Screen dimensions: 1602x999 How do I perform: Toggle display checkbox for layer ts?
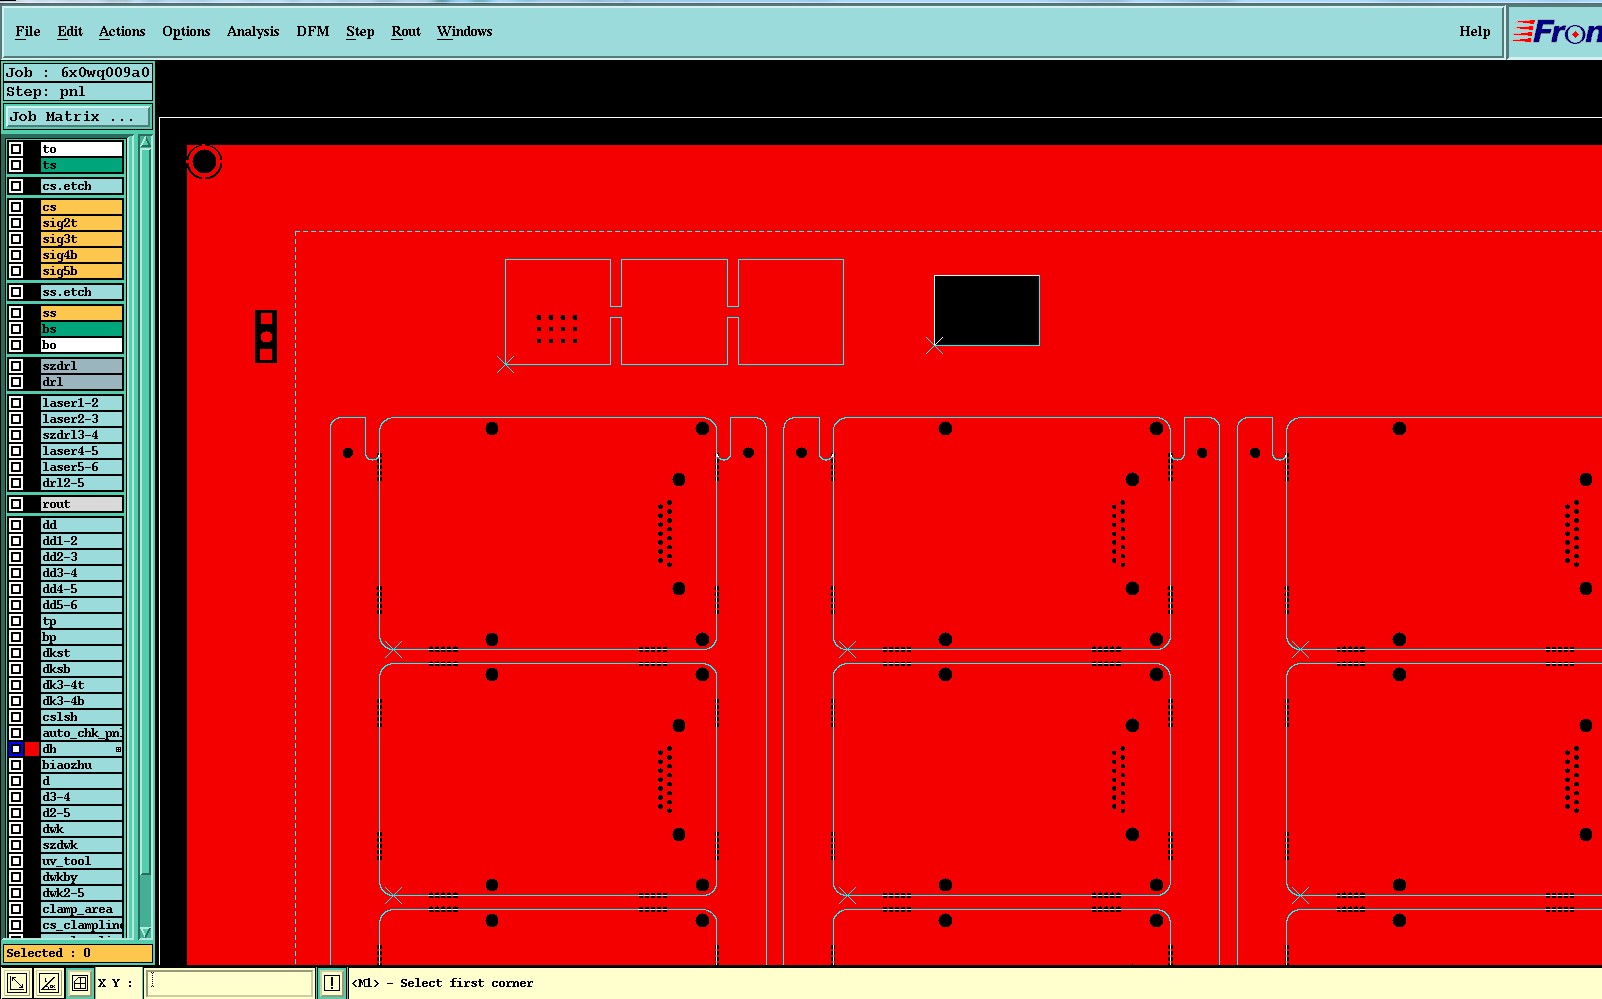(x=16, y=165)
